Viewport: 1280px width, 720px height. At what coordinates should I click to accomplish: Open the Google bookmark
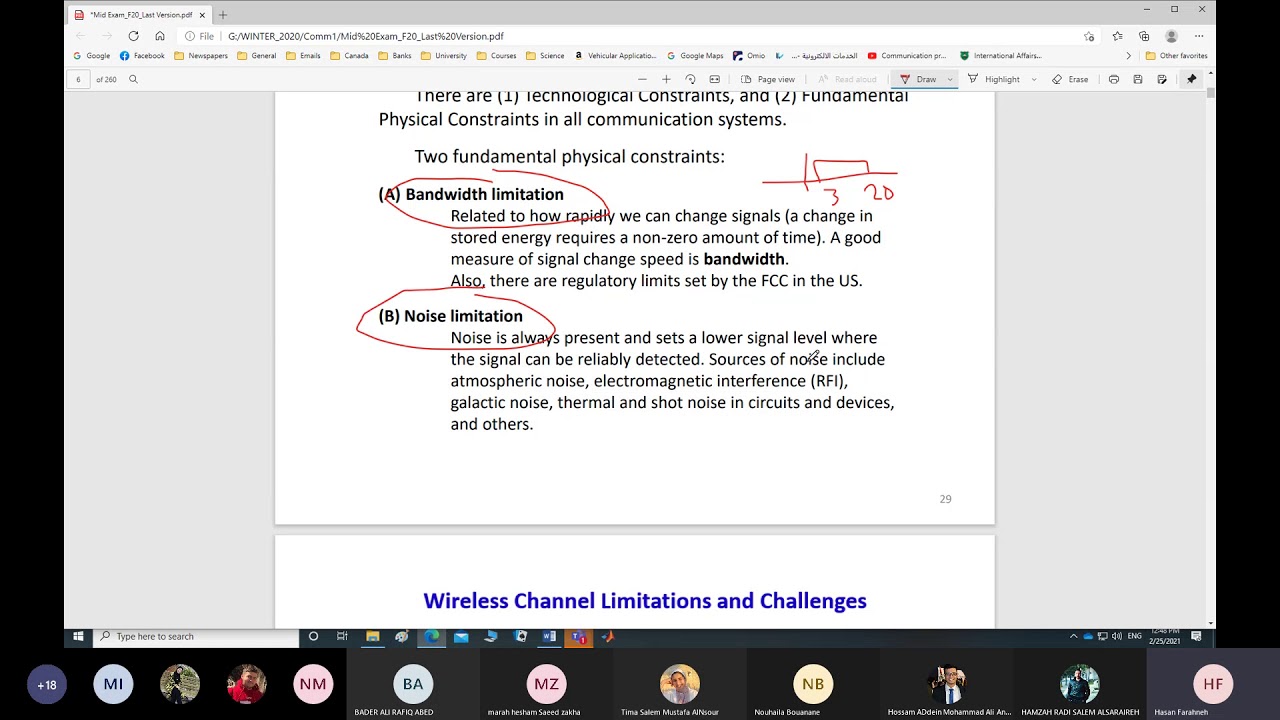(x=92, y=56)
